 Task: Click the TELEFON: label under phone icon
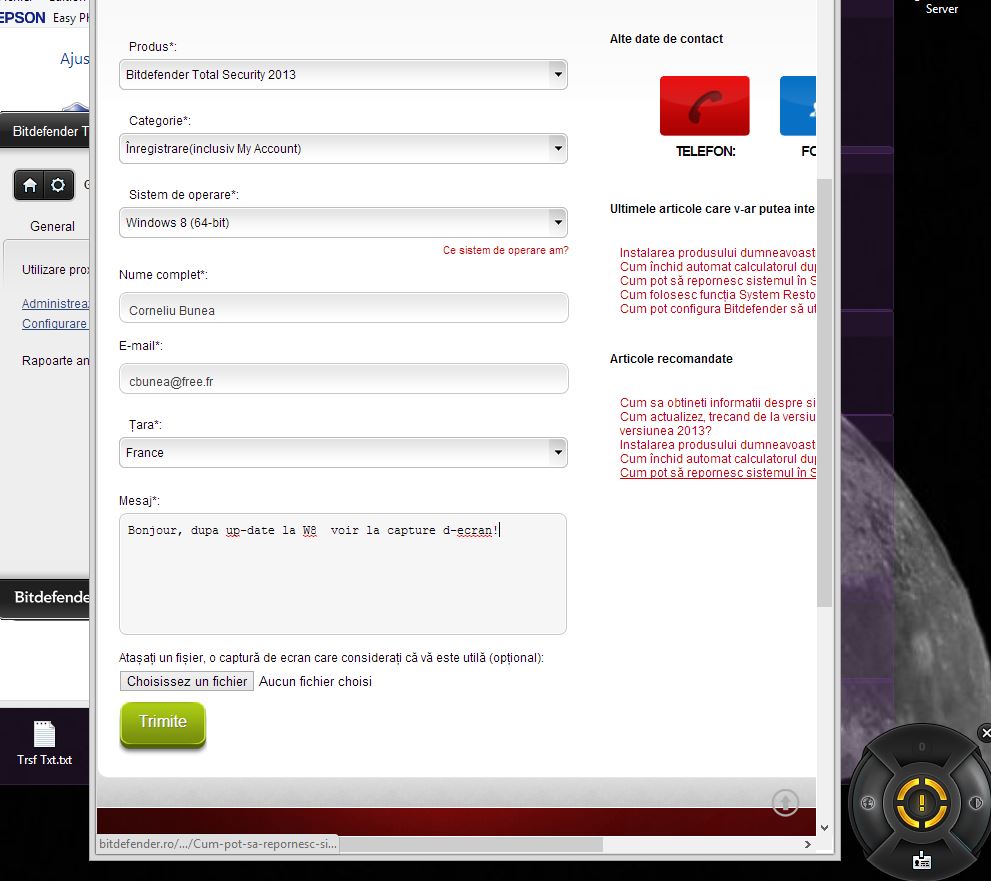coord(705,151)
